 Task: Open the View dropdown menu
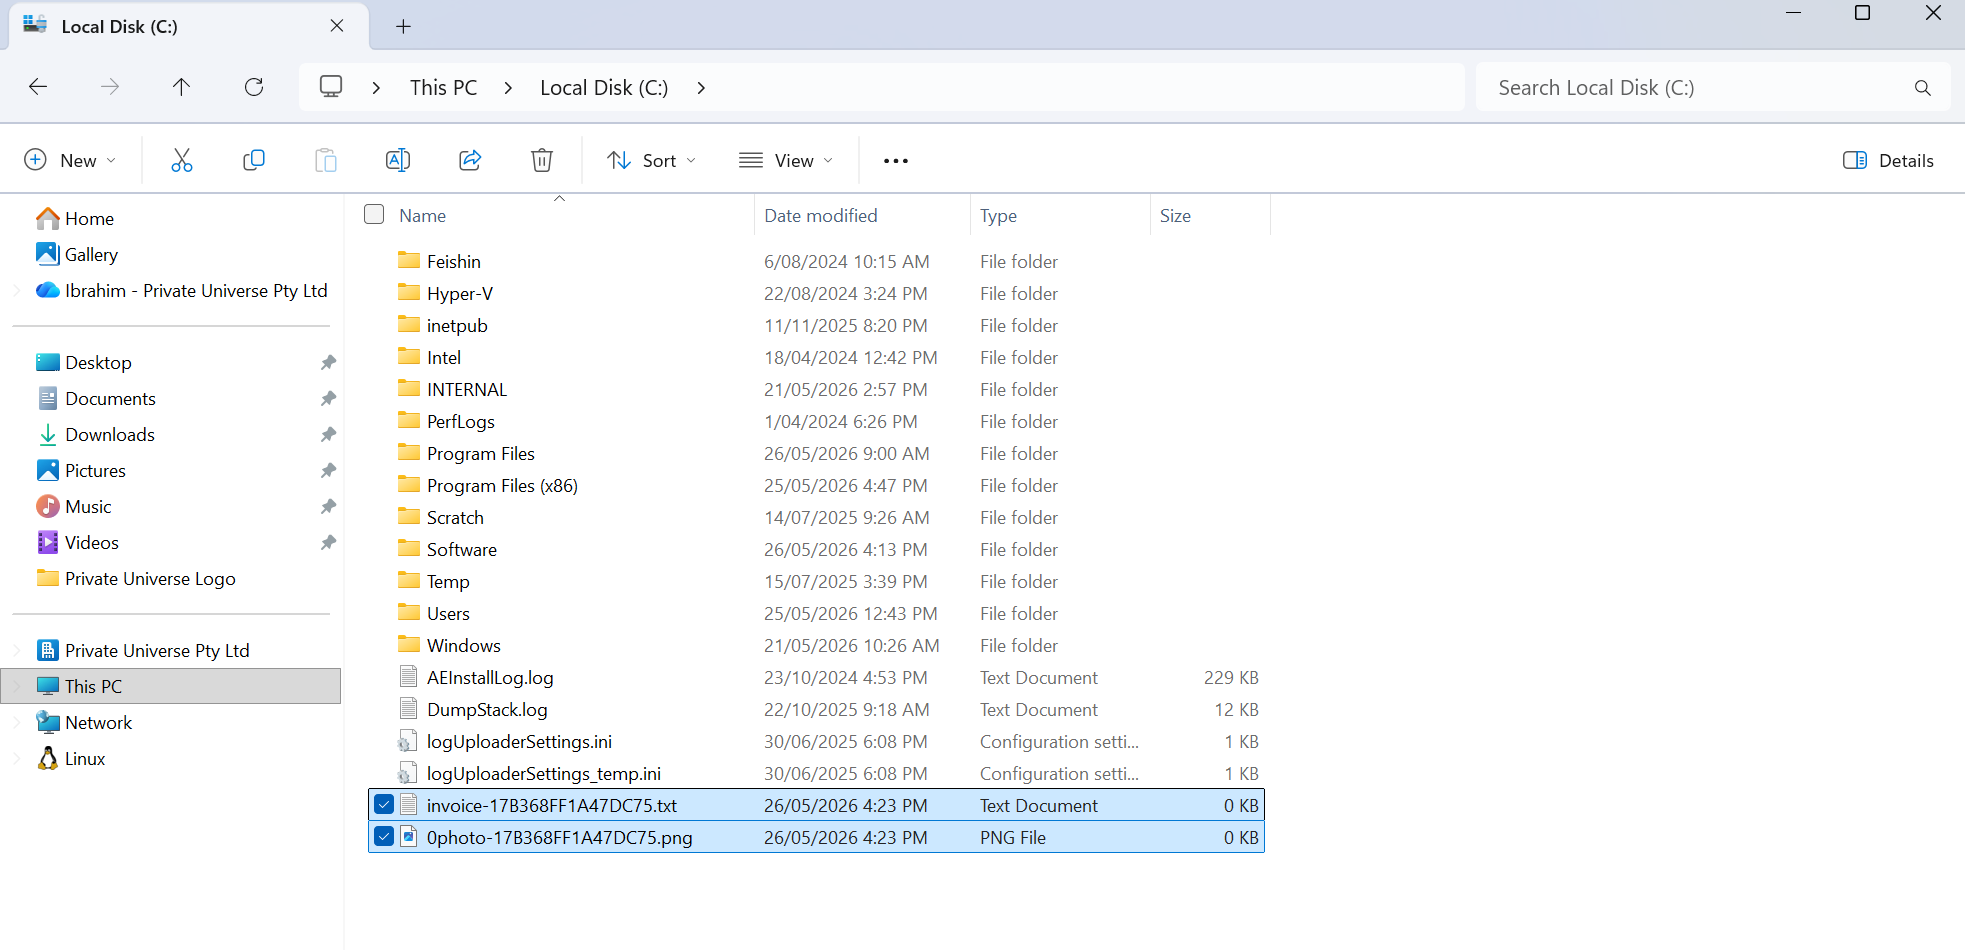[x=786, y=160]
